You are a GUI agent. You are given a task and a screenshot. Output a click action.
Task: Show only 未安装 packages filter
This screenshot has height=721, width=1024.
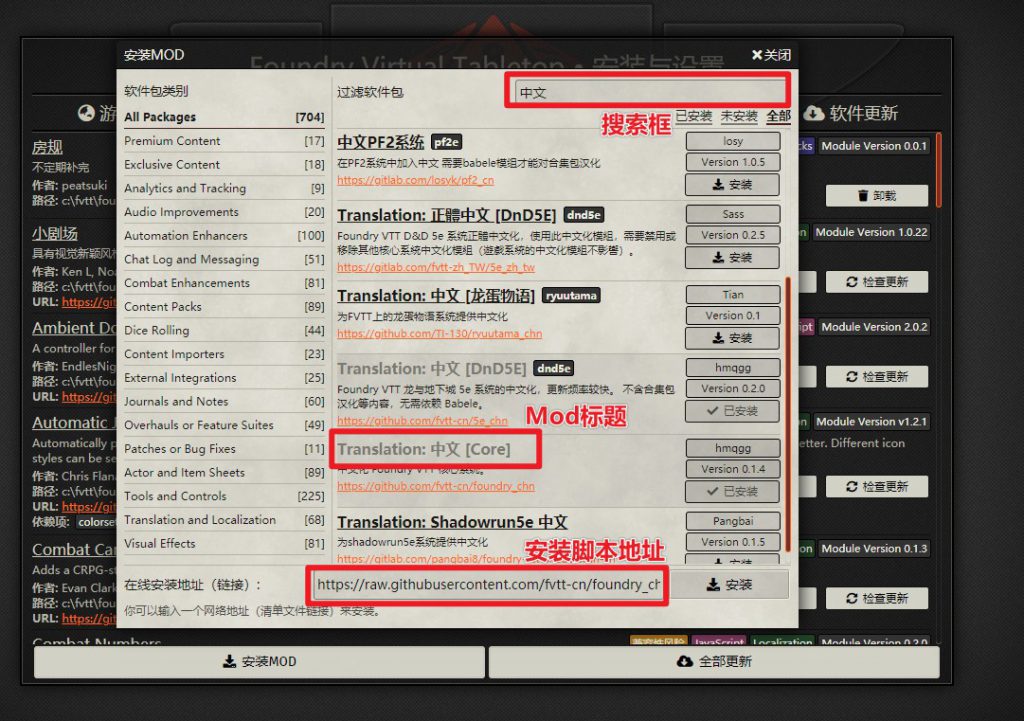[x=739, y=116]
